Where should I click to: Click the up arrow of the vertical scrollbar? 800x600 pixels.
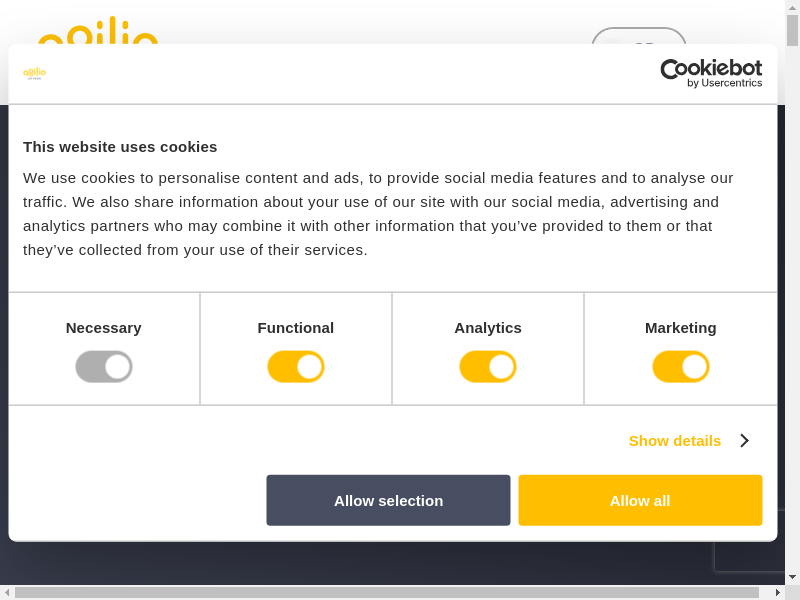(792, 7)
